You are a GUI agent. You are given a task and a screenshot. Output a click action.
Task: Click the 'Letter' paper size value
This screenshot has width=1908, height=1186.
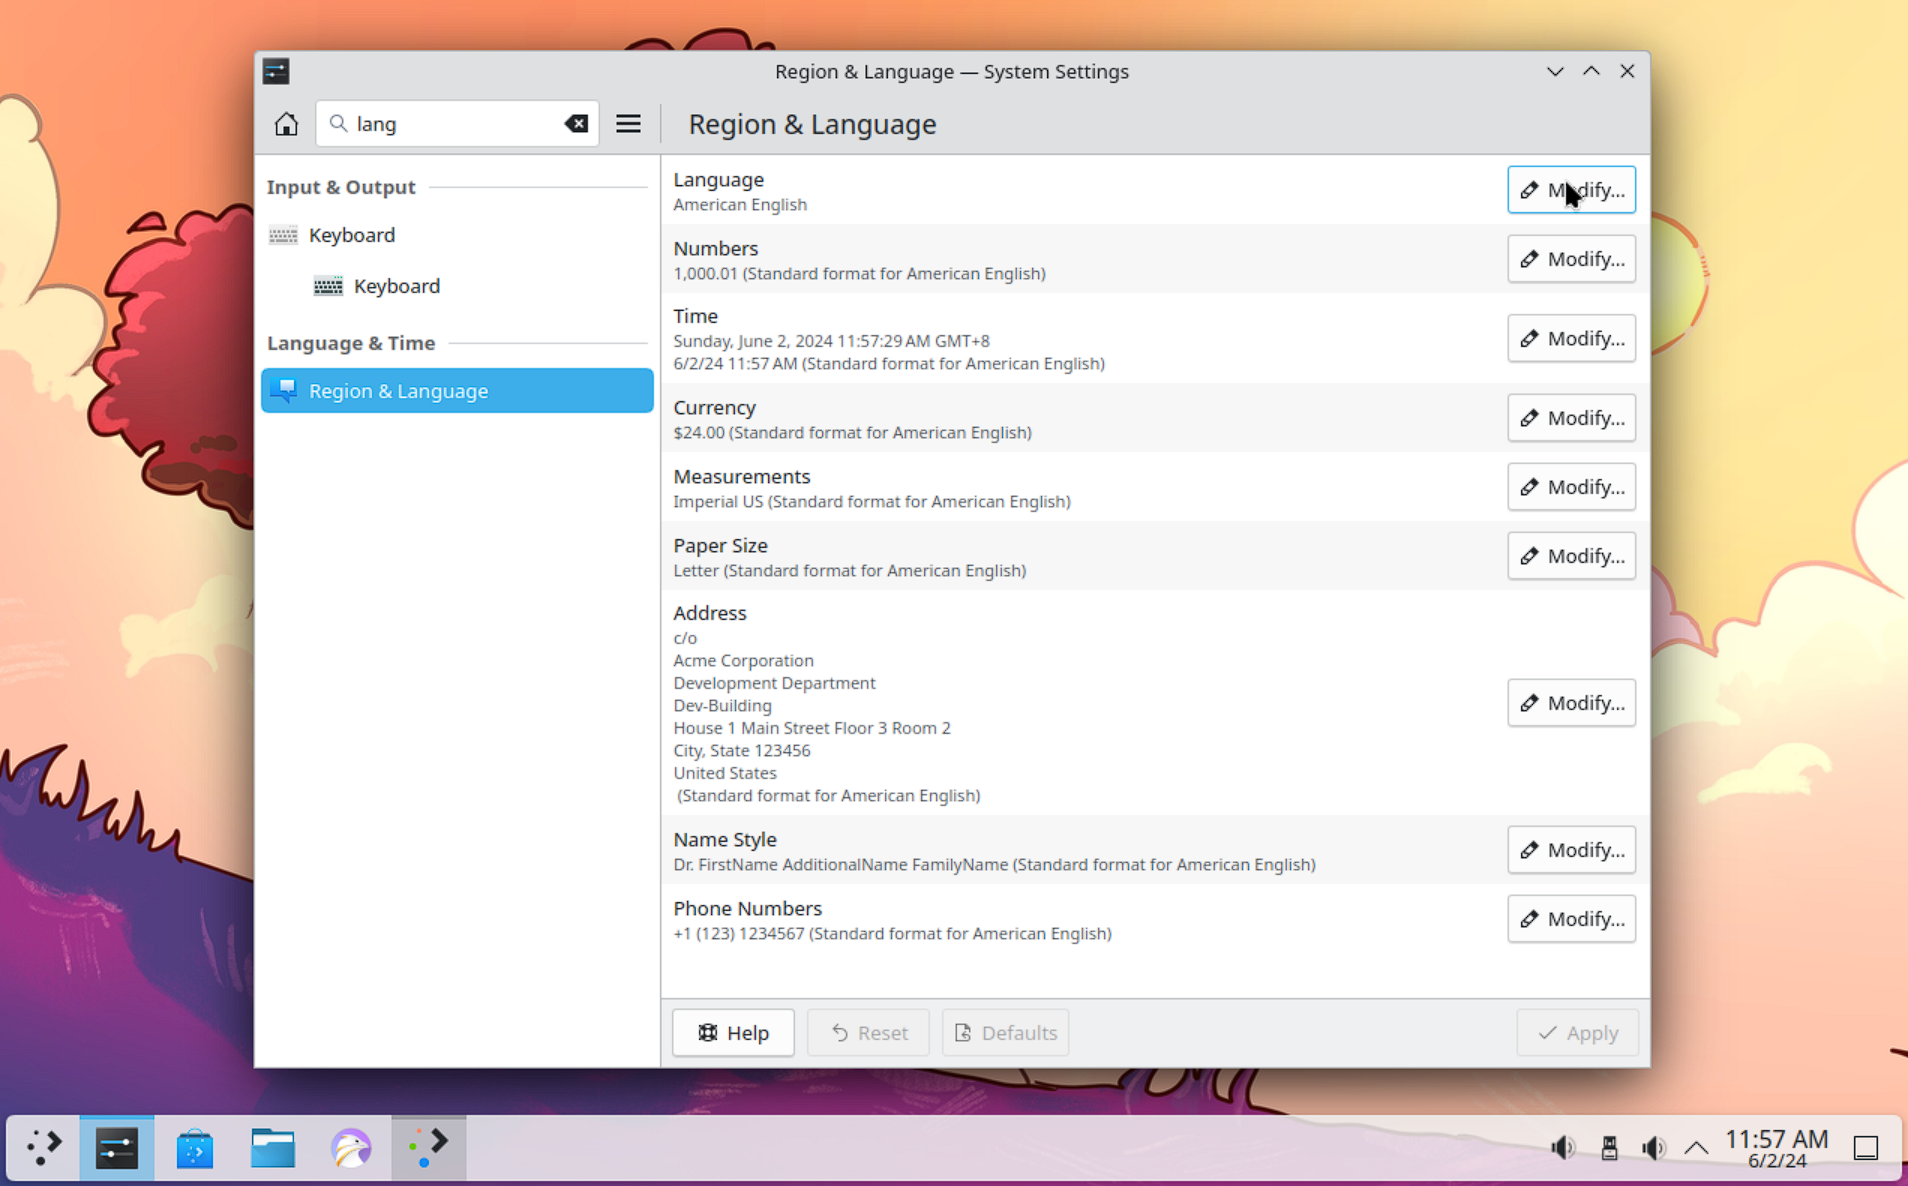(696, 571)
